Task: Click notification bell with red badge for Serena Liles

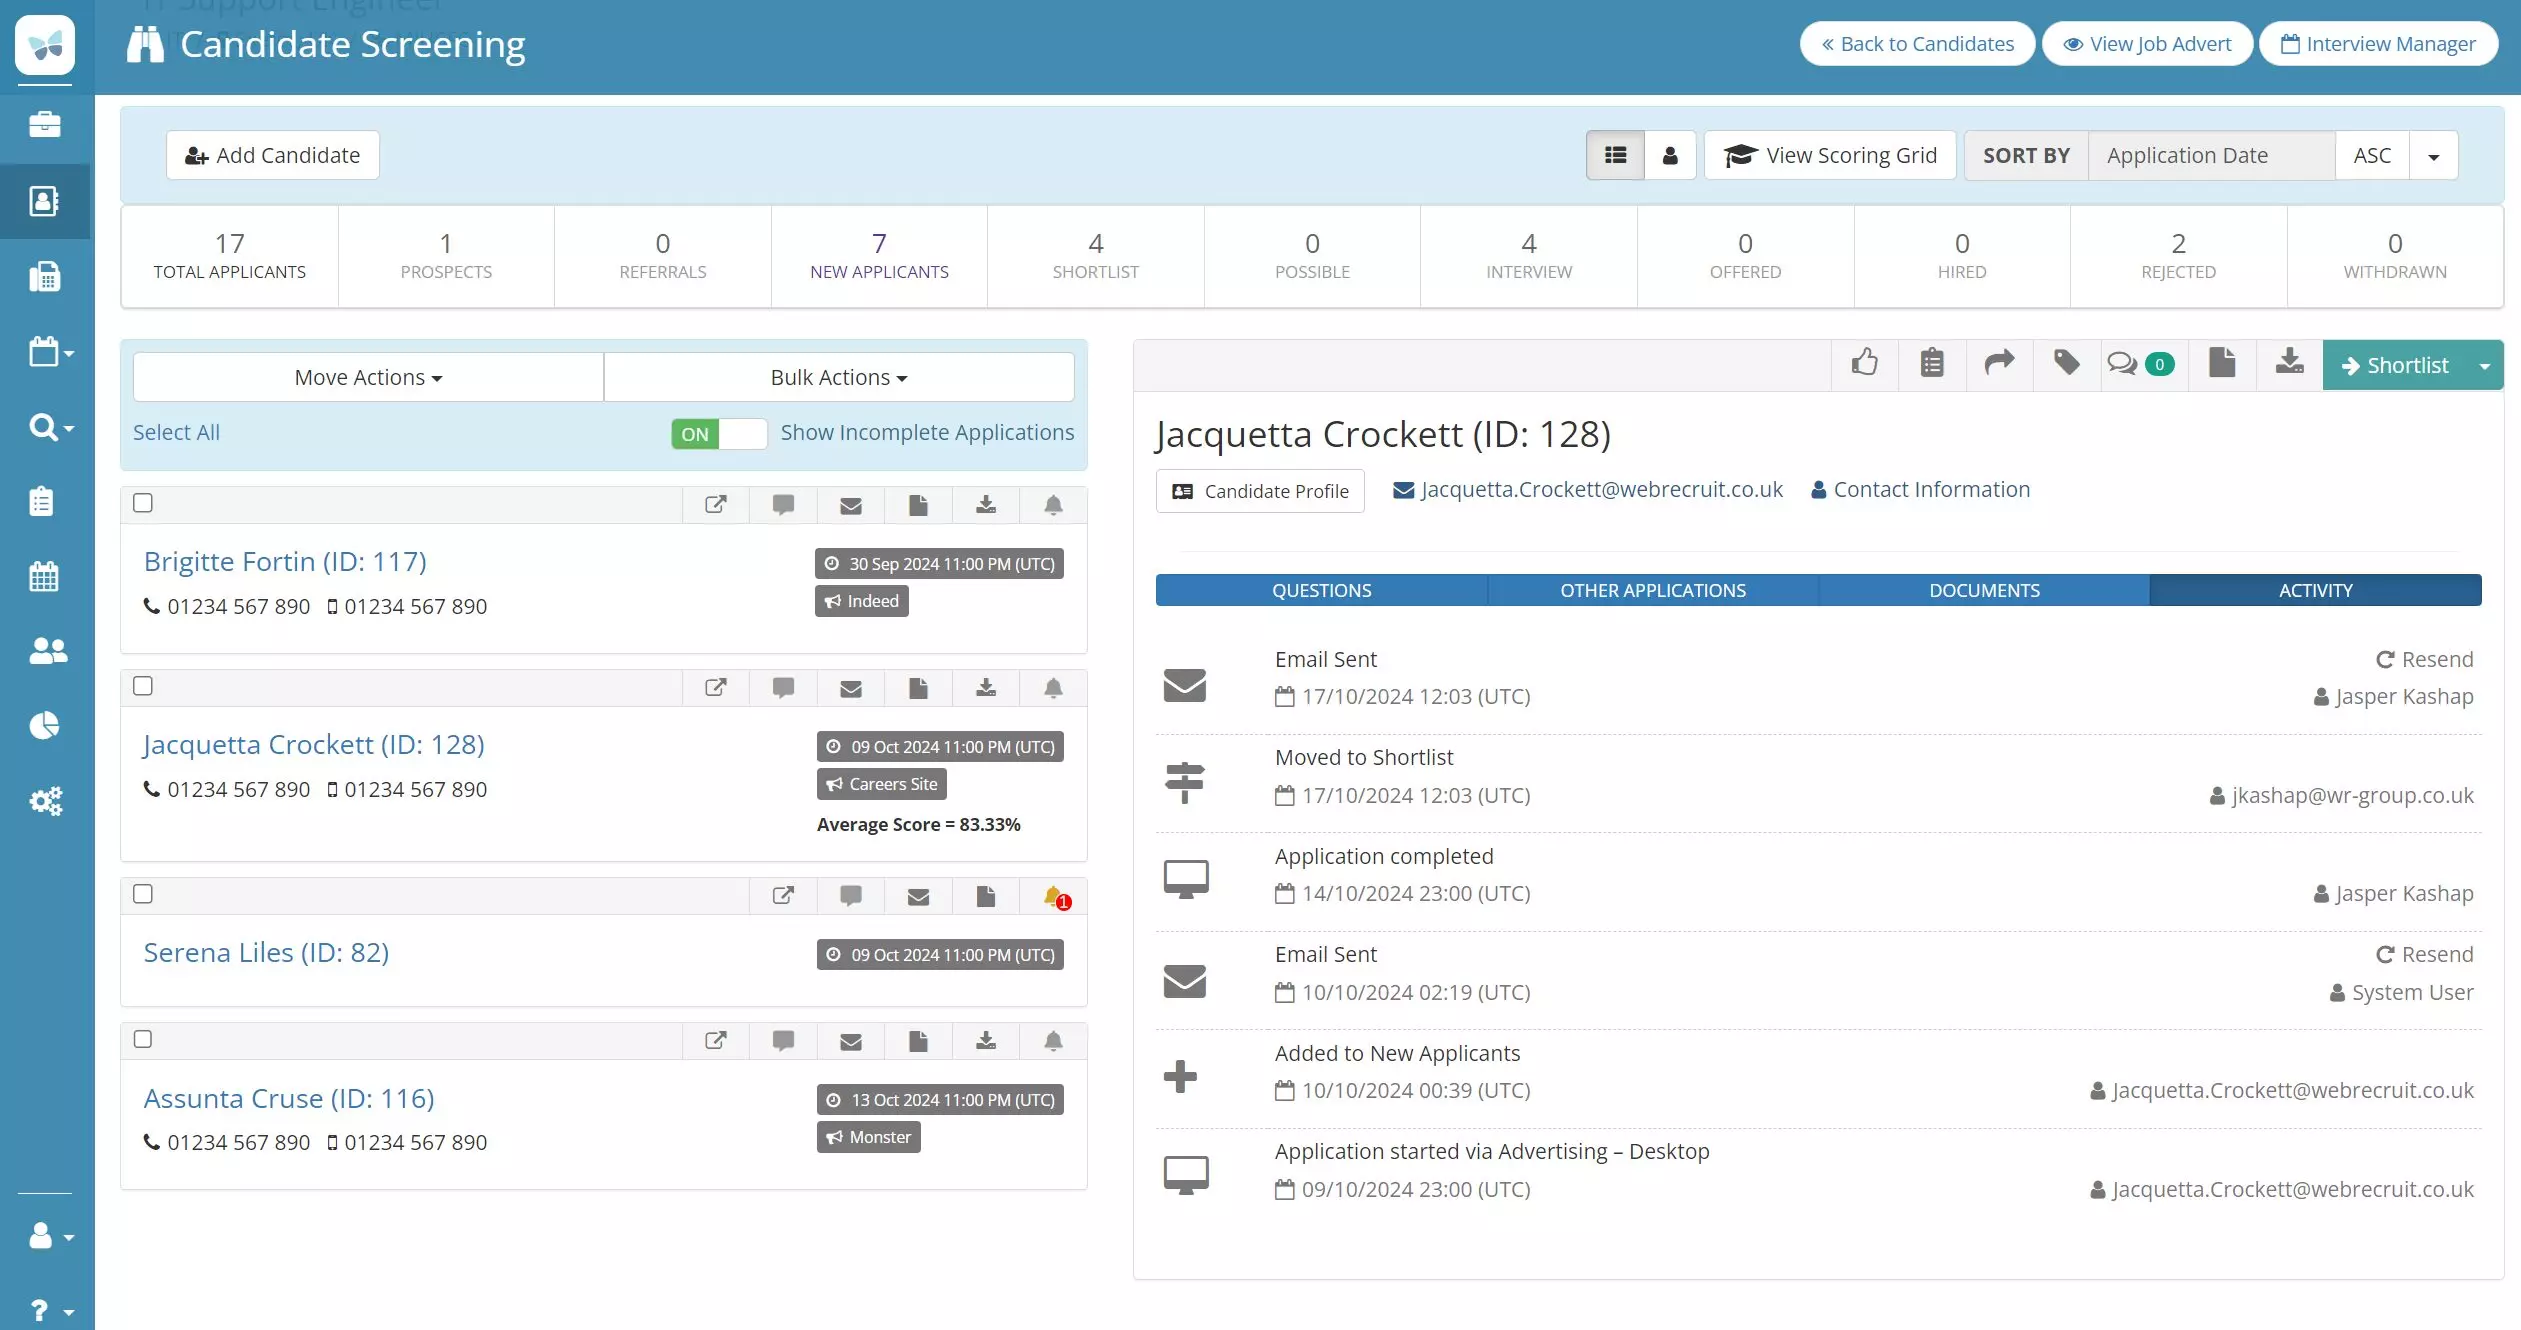Action: point(1054,897)
